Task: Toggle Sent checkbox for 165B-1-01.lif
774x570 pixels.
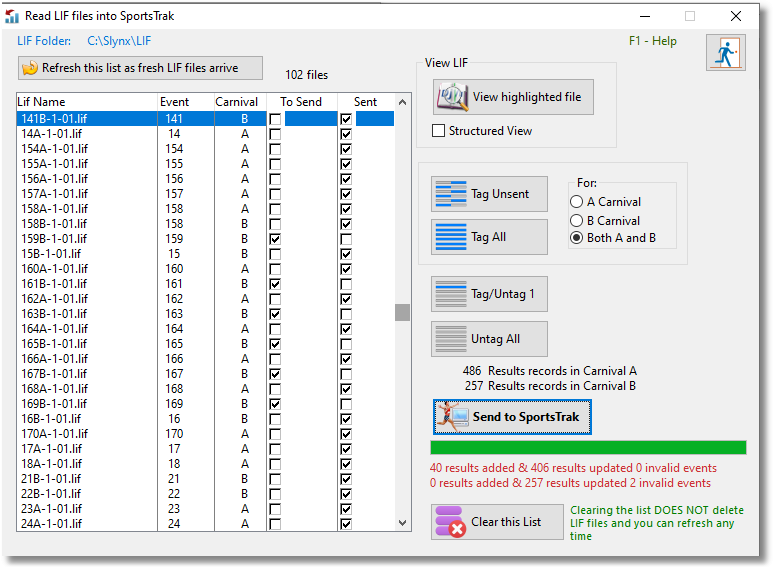Action: click(346, 344)
